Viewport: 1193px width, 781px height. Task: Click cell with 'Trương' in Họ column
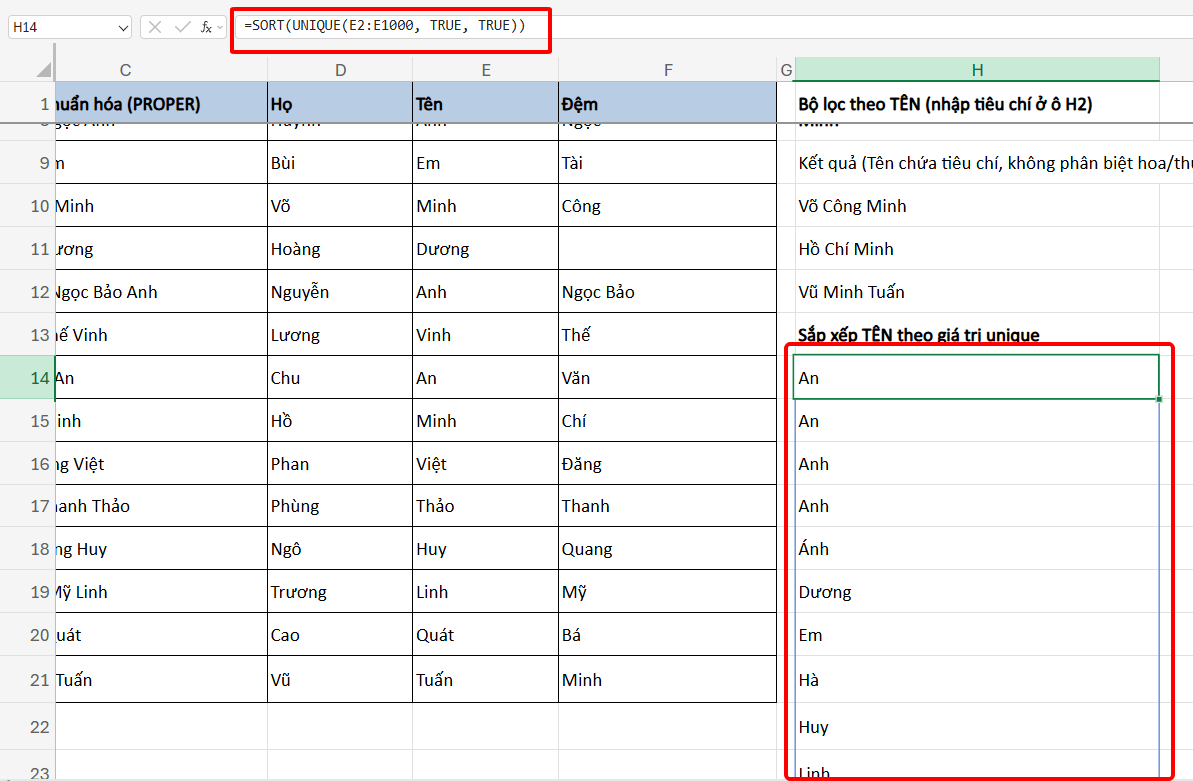tap(341, 592)
